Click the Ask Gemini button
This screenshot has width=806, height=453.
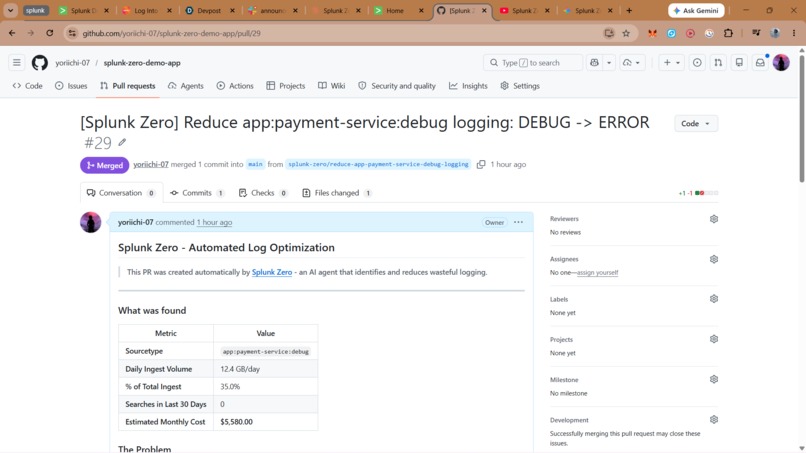(697, 10)
